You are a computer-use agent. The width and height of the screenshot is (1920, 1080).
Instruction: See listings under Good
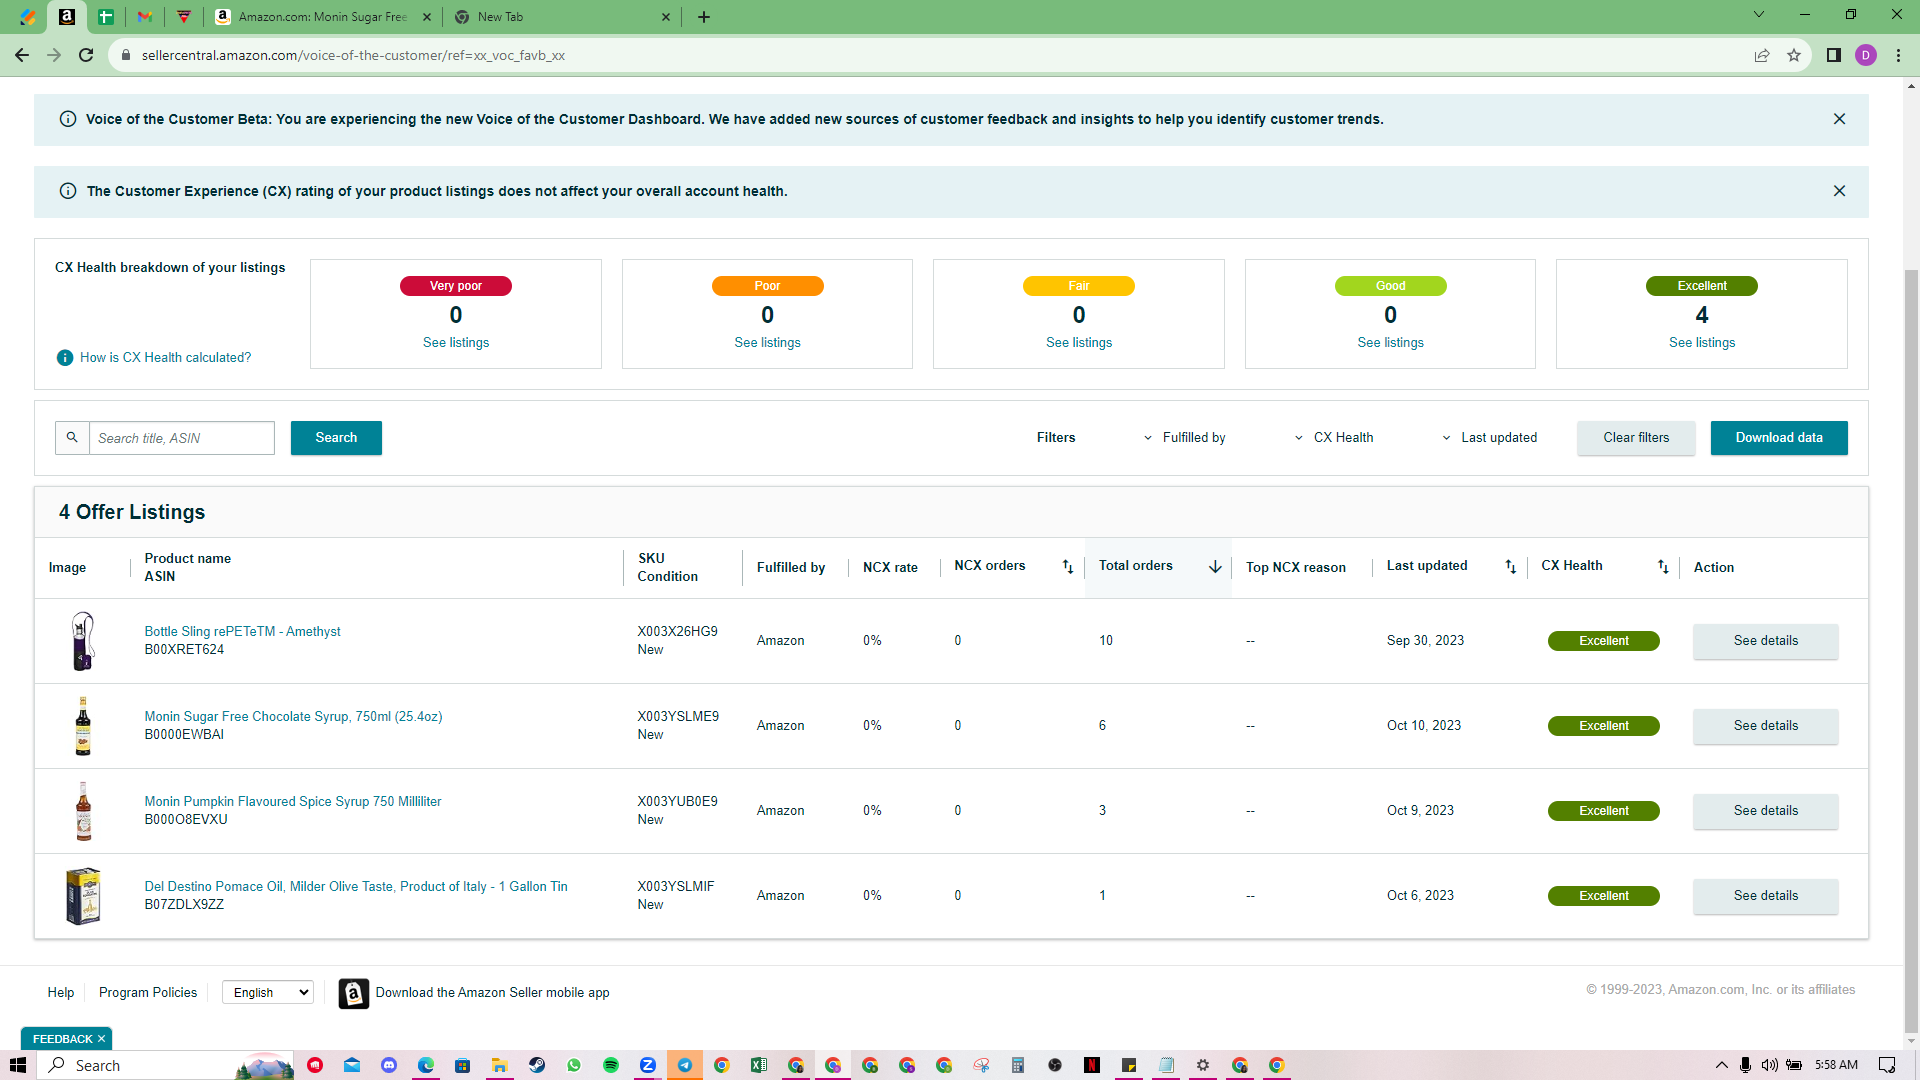pos(1390,343)
